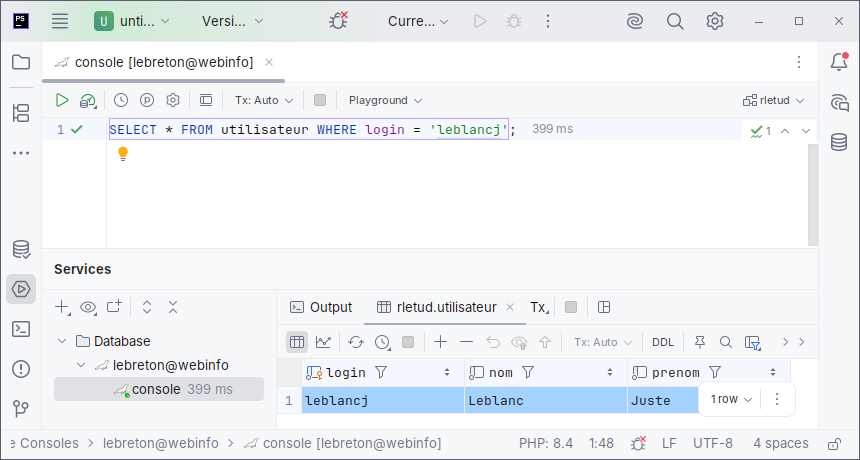Open the 1 row page size dropdown
This screenshot has width=860, height=460.
click(x=731, y=399)
